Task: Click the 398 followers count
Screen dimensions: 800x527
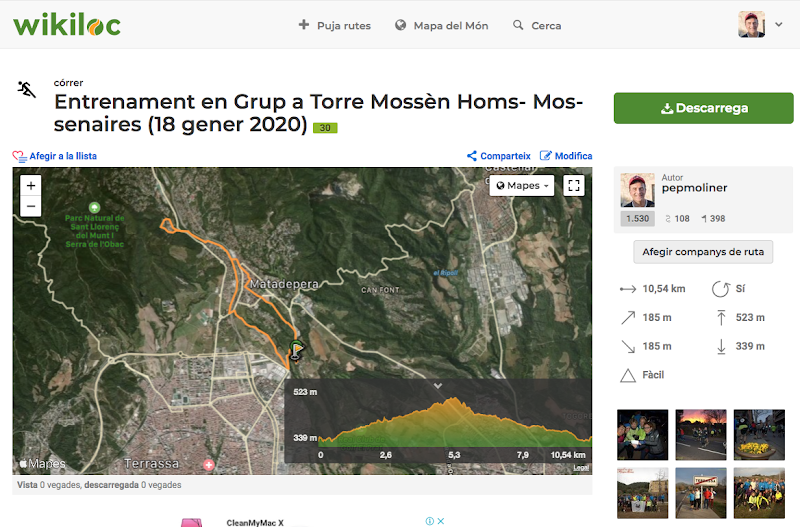Action: [713, 219]
